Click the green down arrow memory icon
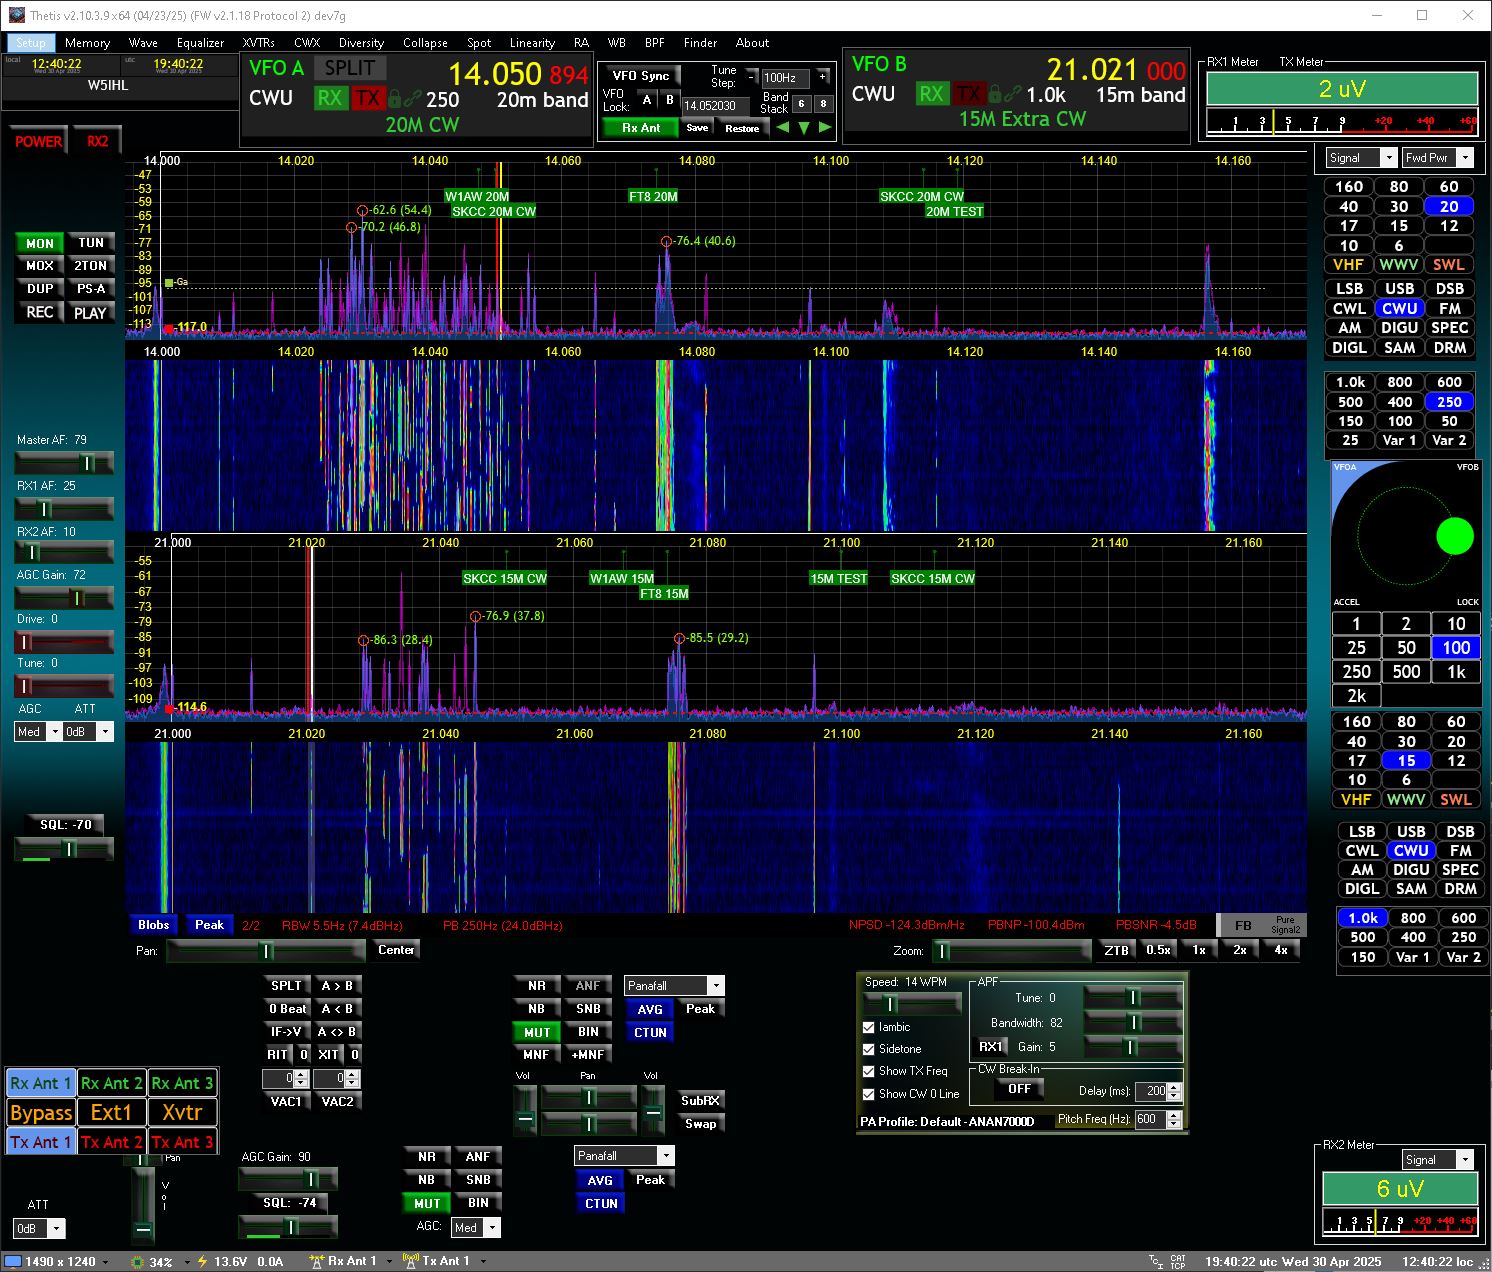This screenshot has width=1492, height=1272. tap(804, 128)
